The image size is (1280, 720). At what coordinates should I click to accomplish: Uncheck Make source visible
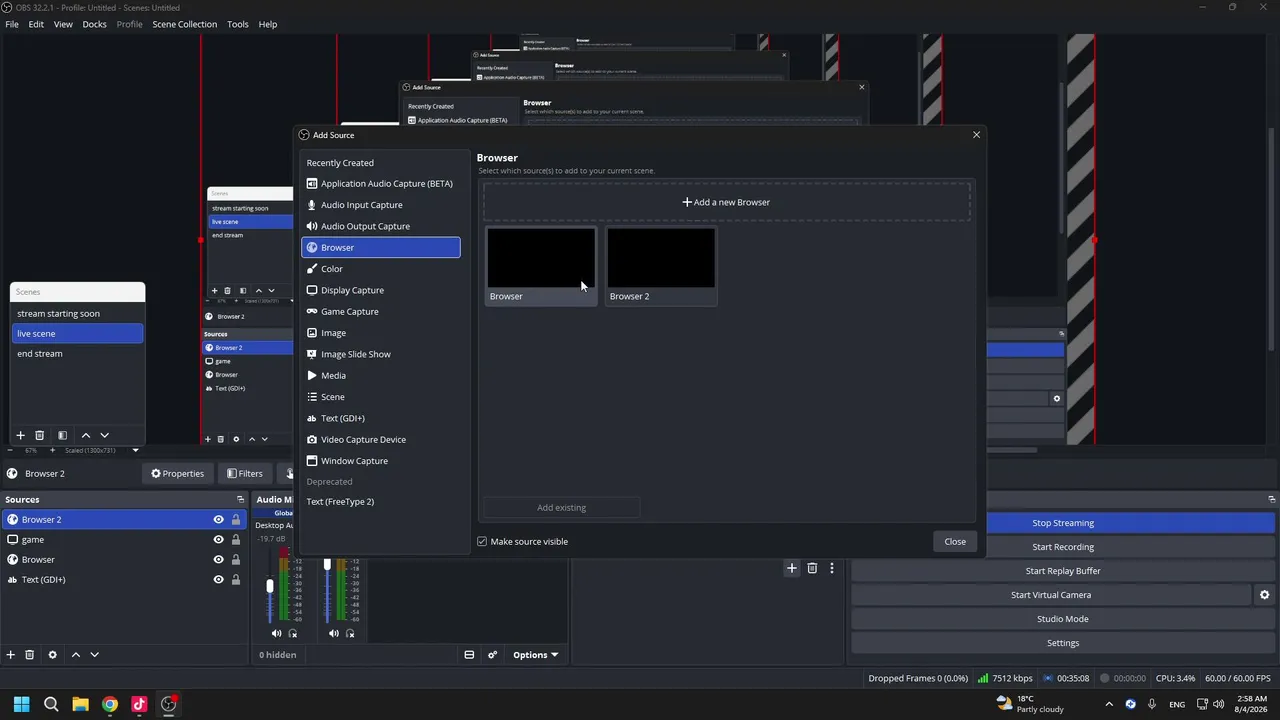click(482, 542)
